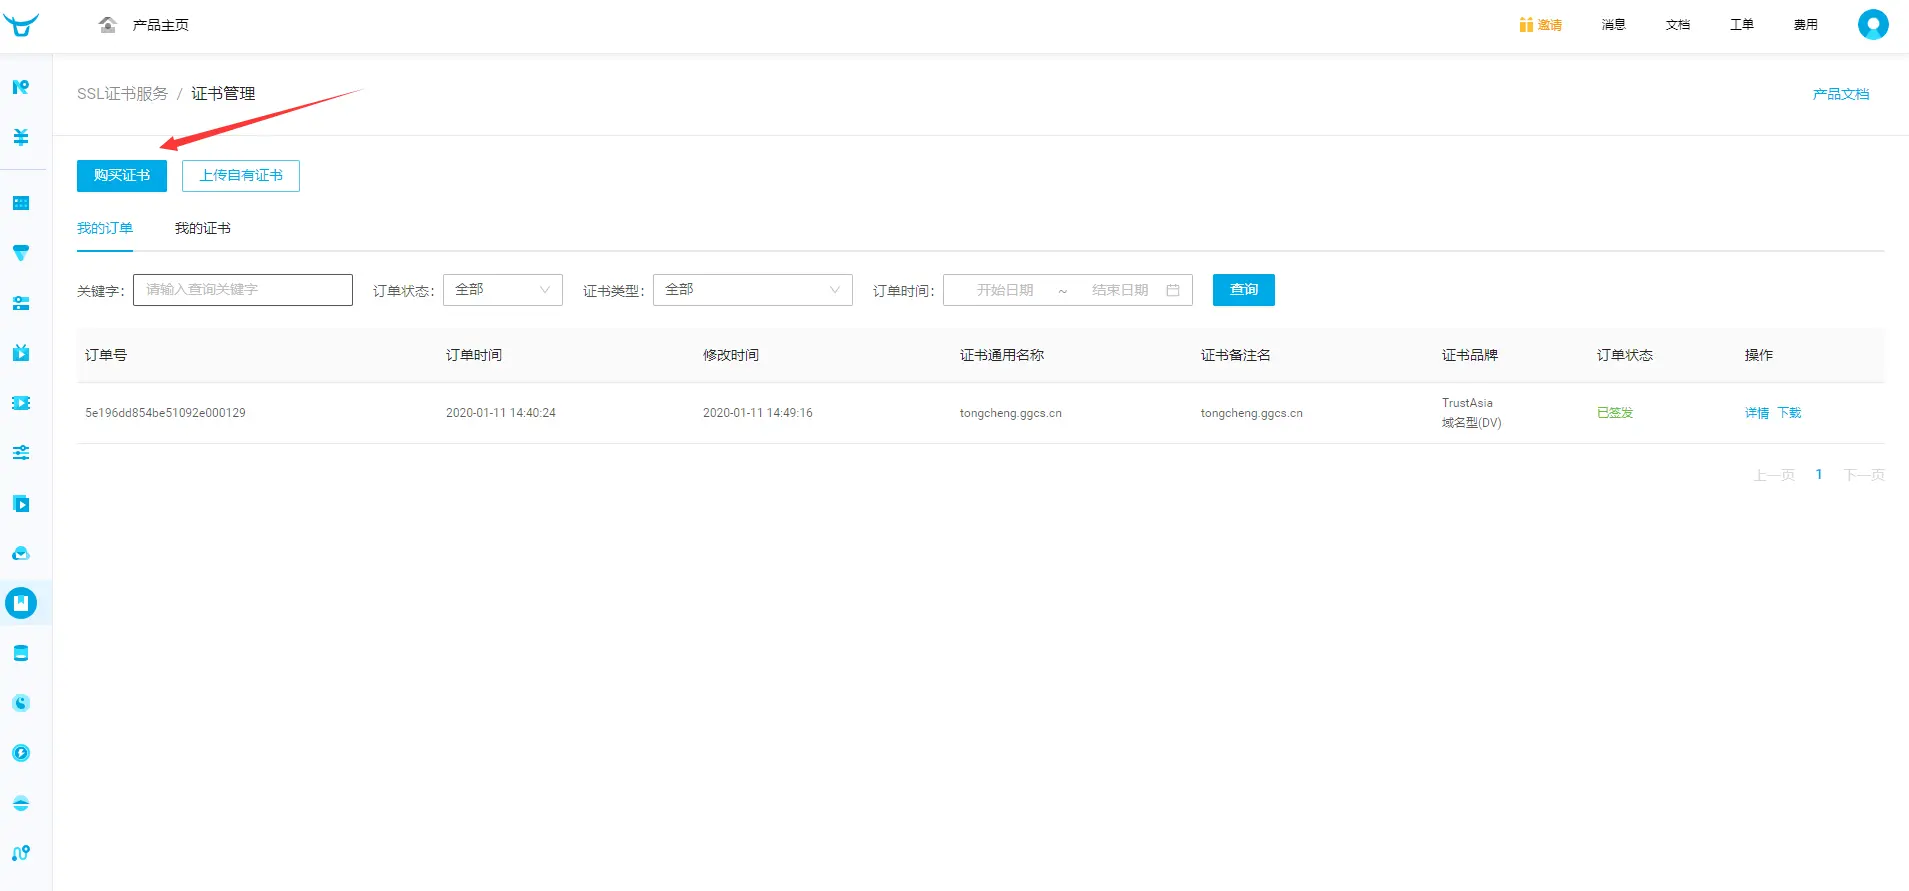
Task: Open the TV live-stream sidebar icon
Action: pyautogui.click(x=21, y=353)
